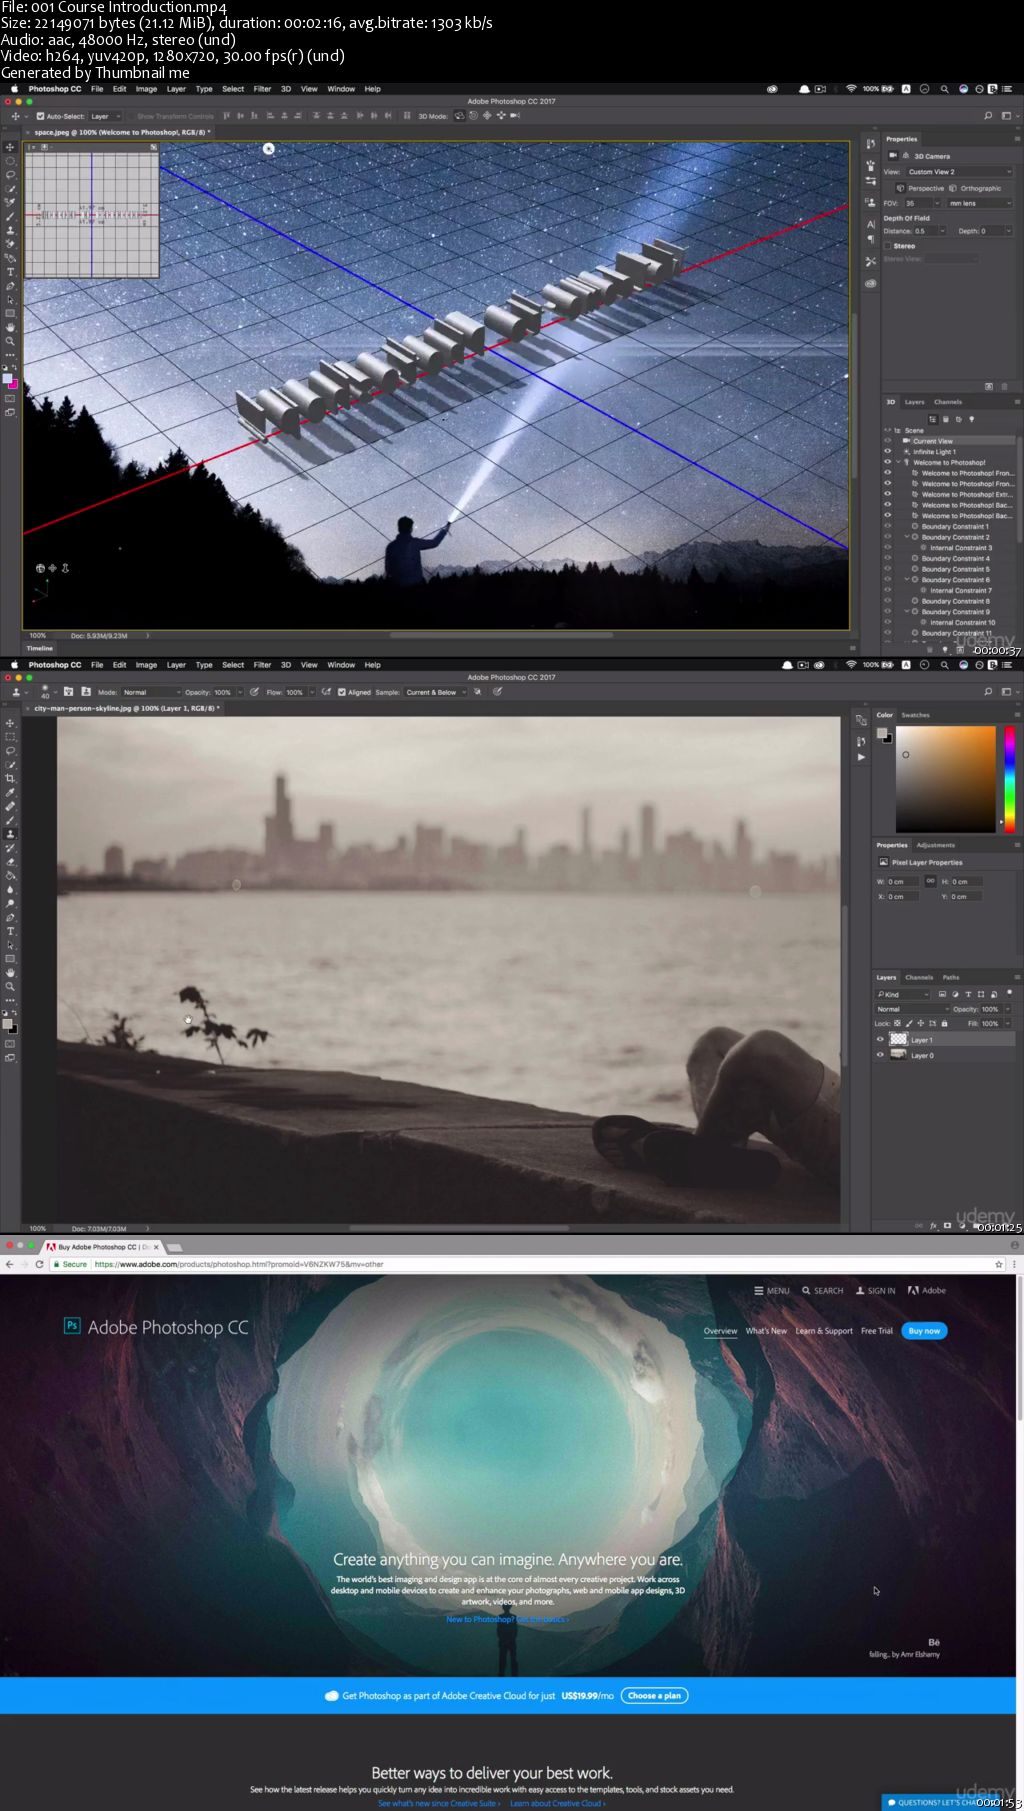
Task: Select the Crop tool in the skyline window
Action: (x=10, y=778)
